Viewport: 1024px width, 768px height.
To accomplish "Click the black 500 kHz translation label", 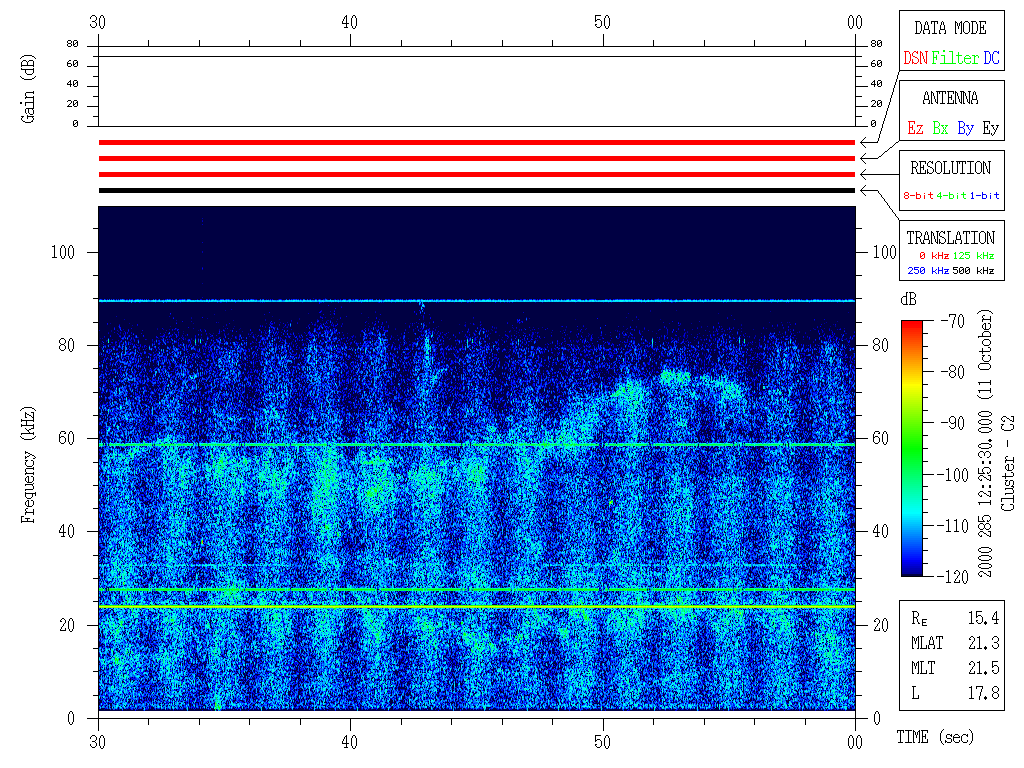I will point(973,271).
